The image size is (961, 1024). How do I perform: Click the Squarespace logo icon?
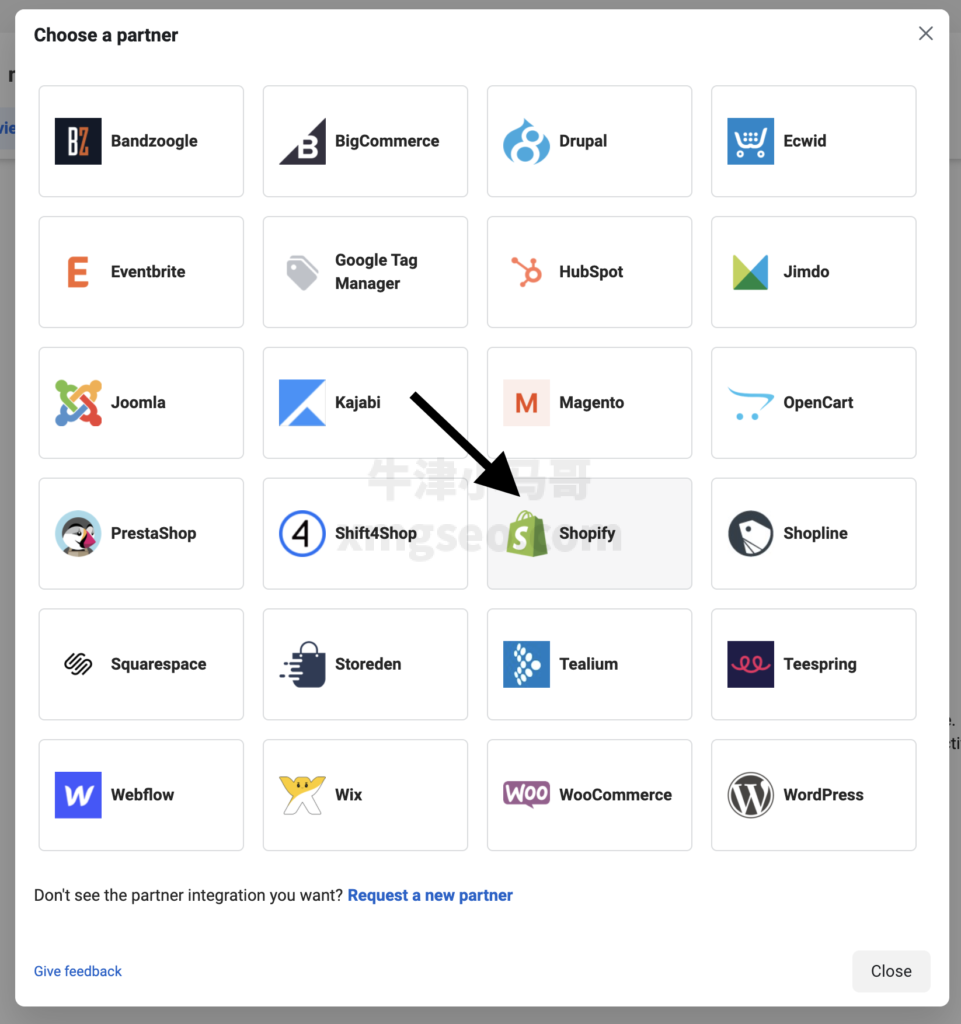[78, 664]
